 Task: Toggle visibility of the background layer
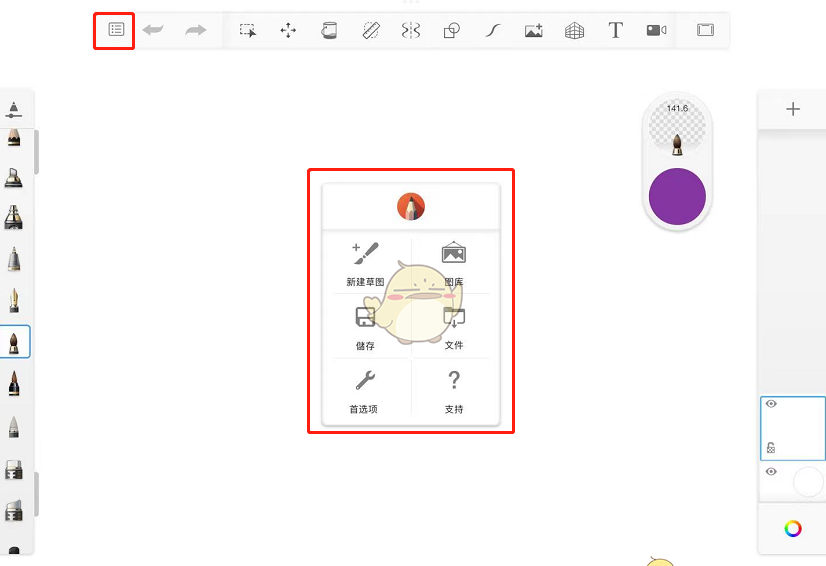771,471
